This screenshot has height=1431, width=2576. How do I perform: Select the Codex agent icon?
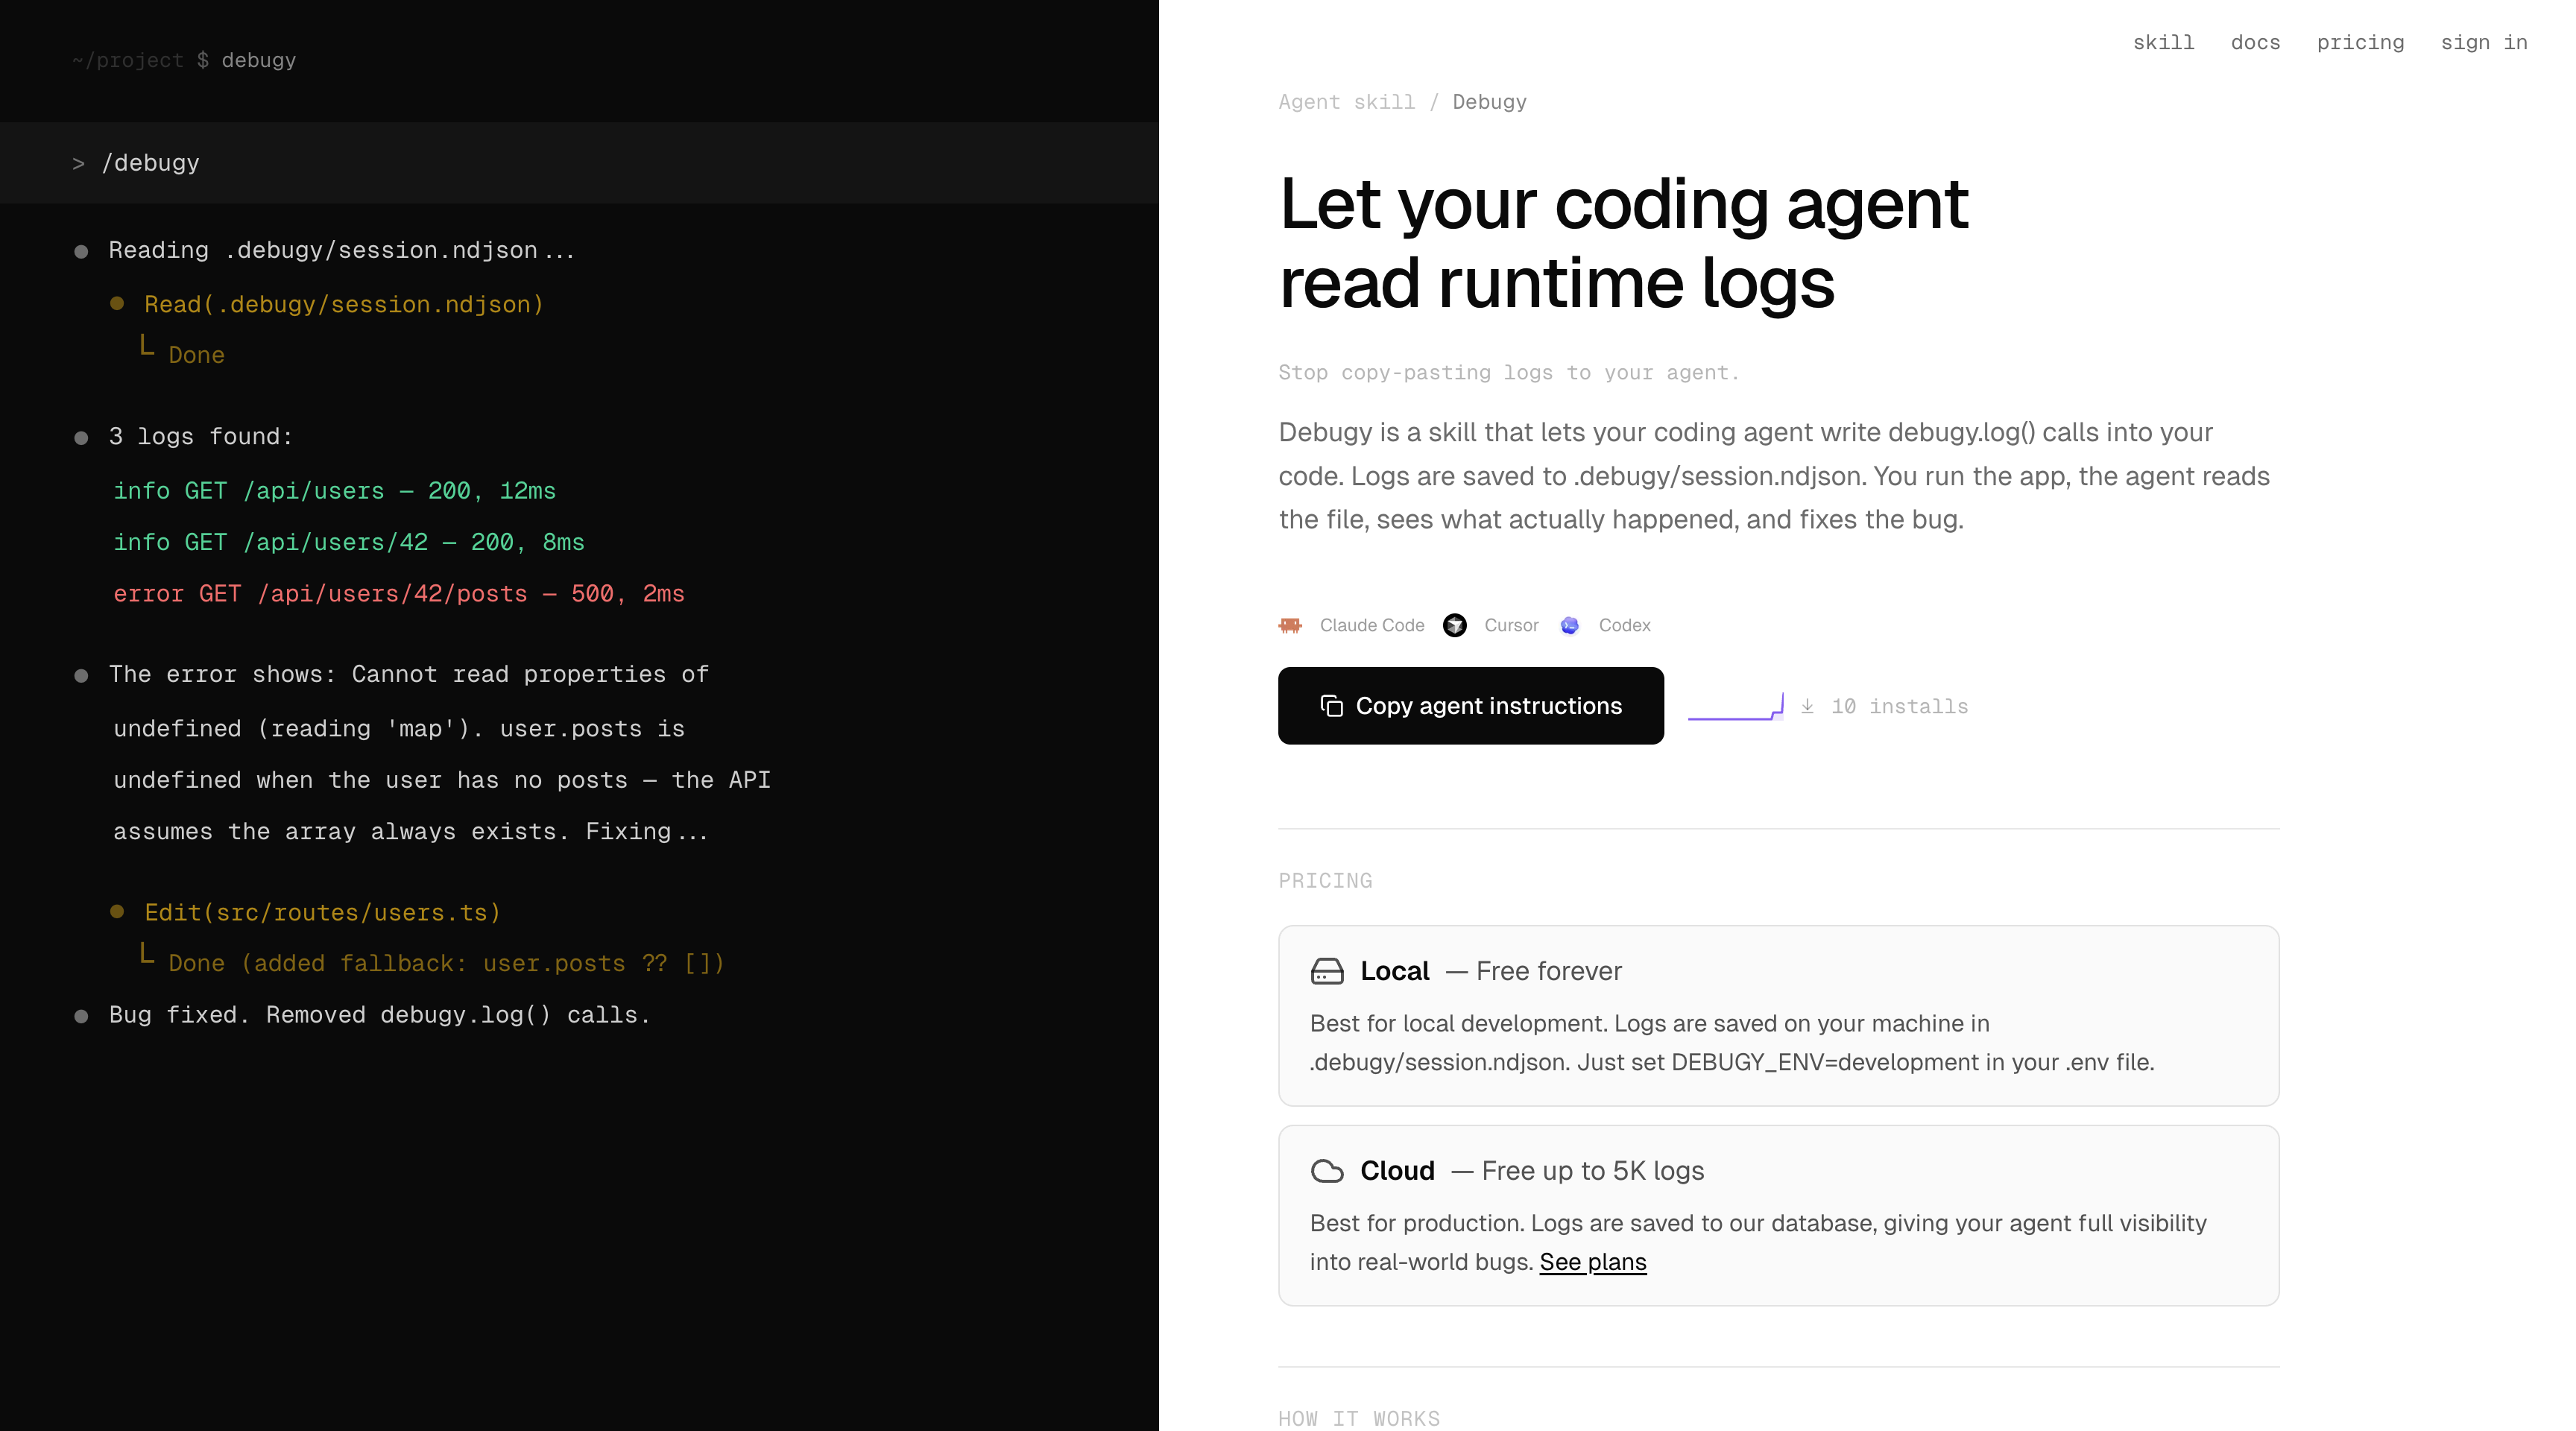click(x=1570, y=625)
